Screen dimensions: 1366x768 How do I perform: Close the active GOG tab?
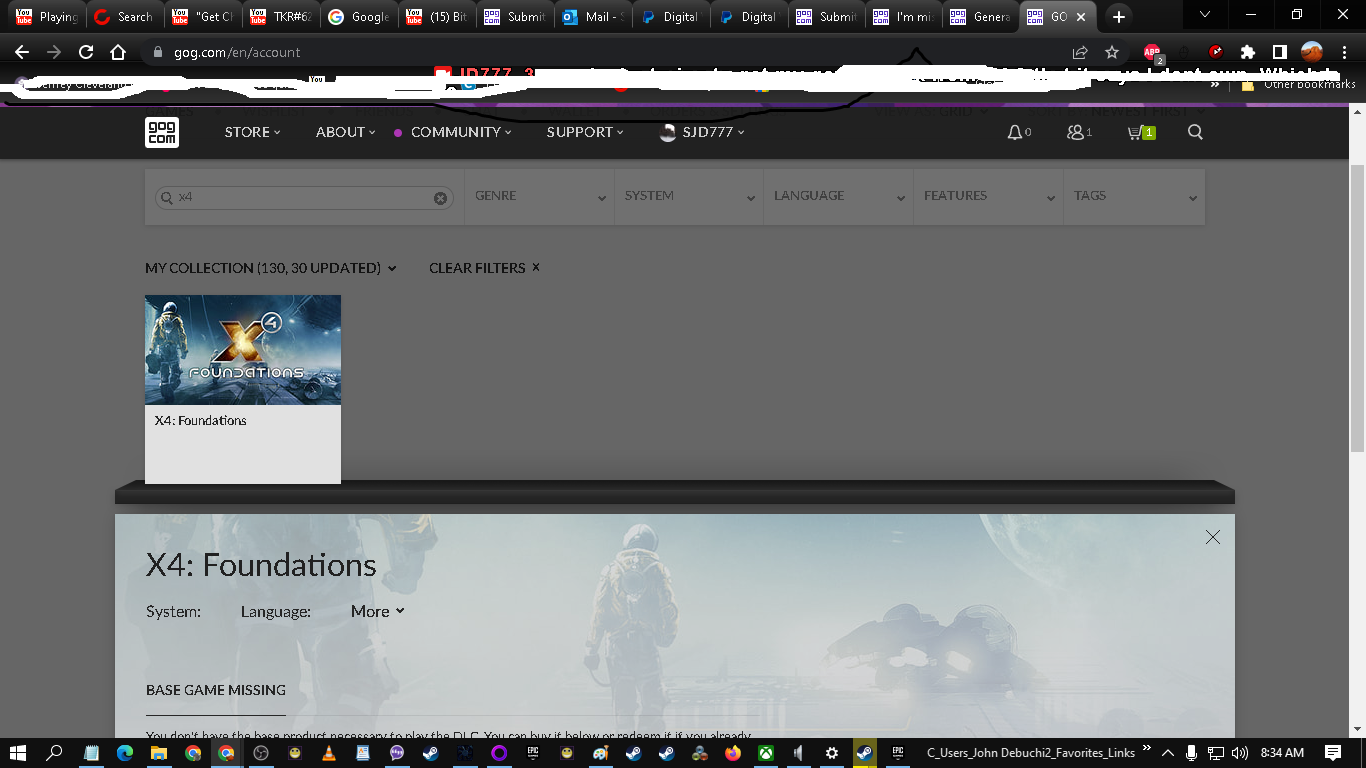point(1081,17)
